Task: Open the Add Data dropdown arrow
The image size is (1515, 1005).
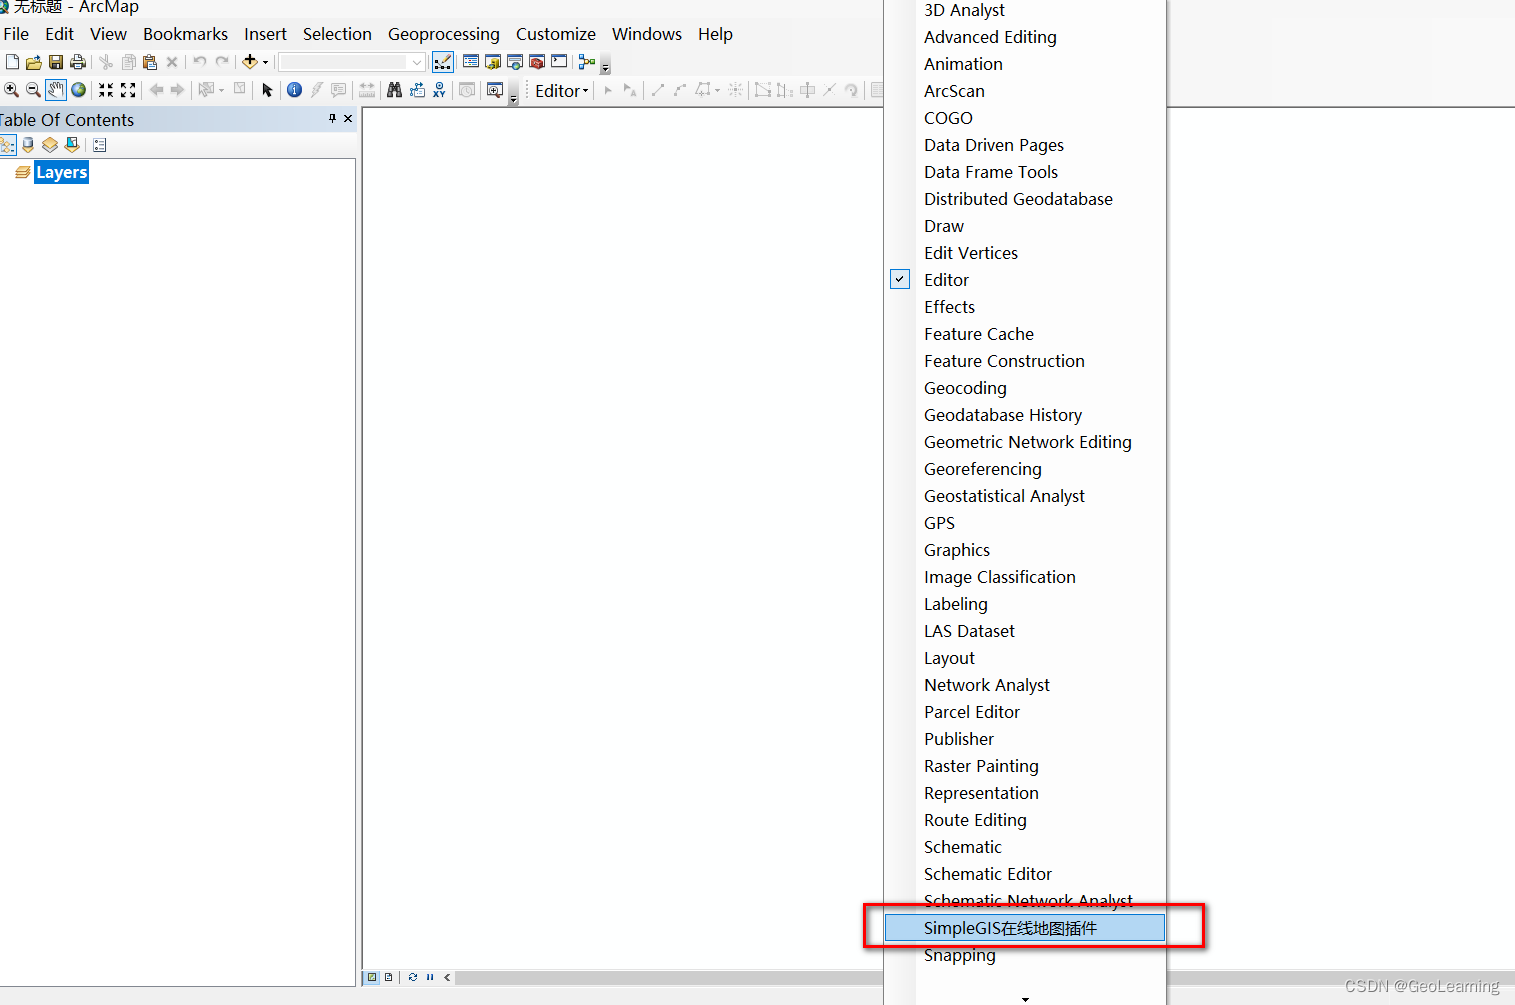Action: 265,62
